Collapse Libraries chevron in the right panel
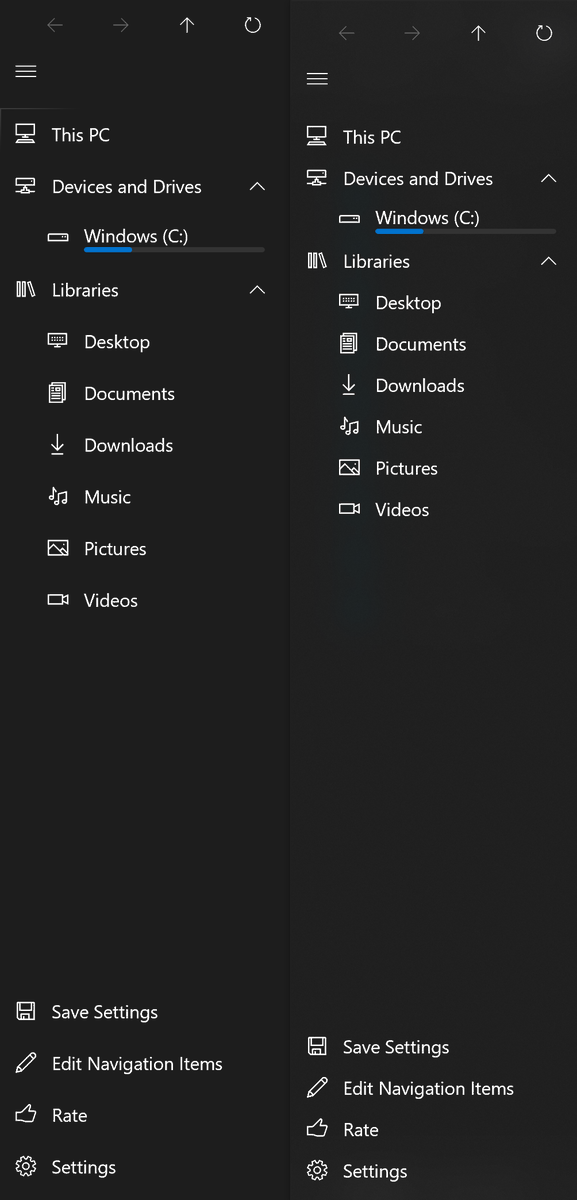The image size is (577, 1200). [548, 261]
